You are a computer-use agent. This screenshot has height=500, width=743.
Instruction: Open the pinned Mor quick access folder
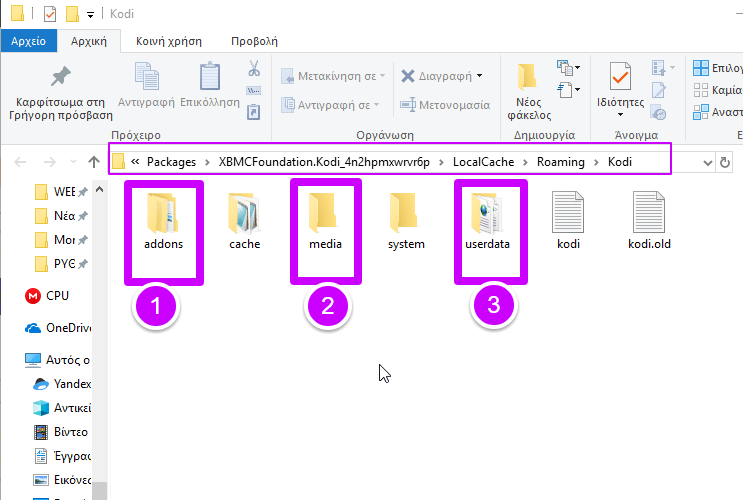coord(61,240)
